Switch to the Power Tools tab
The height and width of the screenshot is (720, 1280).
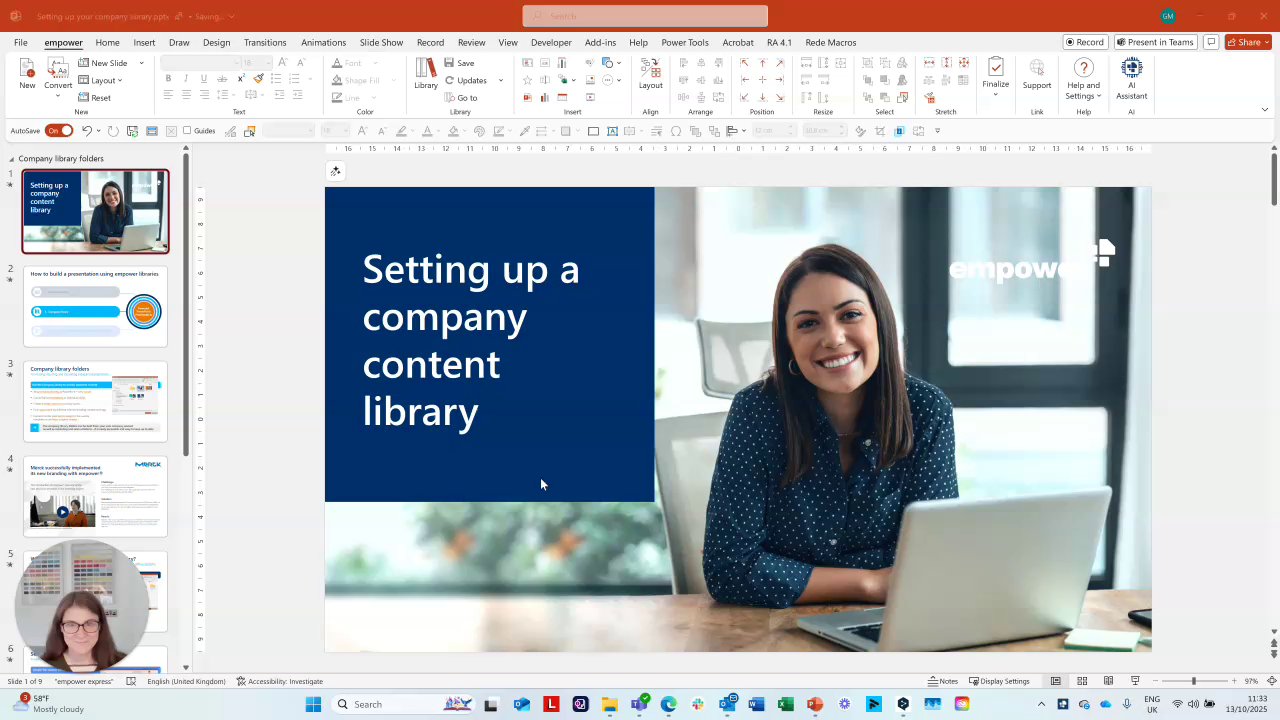click(x=684, y=43)
